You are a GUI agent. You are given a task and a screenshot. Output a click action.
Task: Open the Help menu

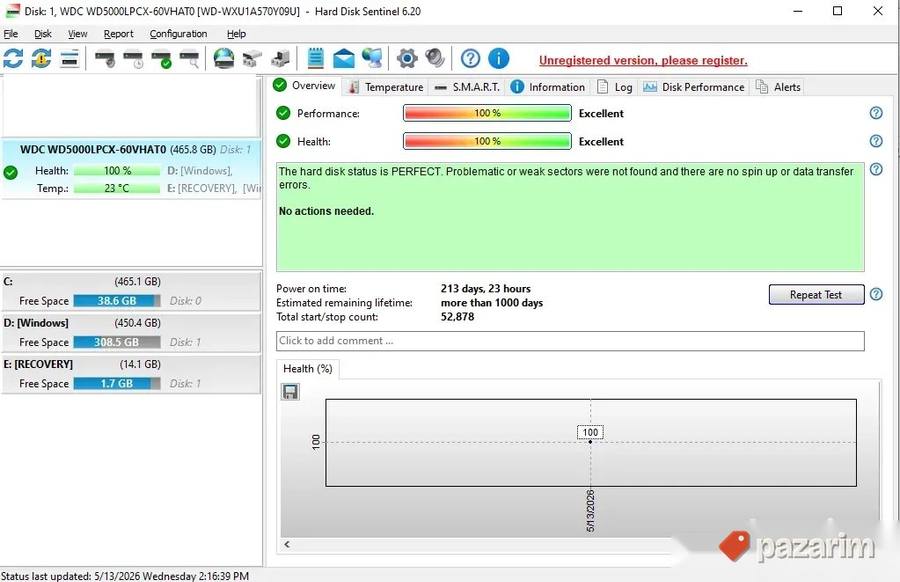(236, 34)
